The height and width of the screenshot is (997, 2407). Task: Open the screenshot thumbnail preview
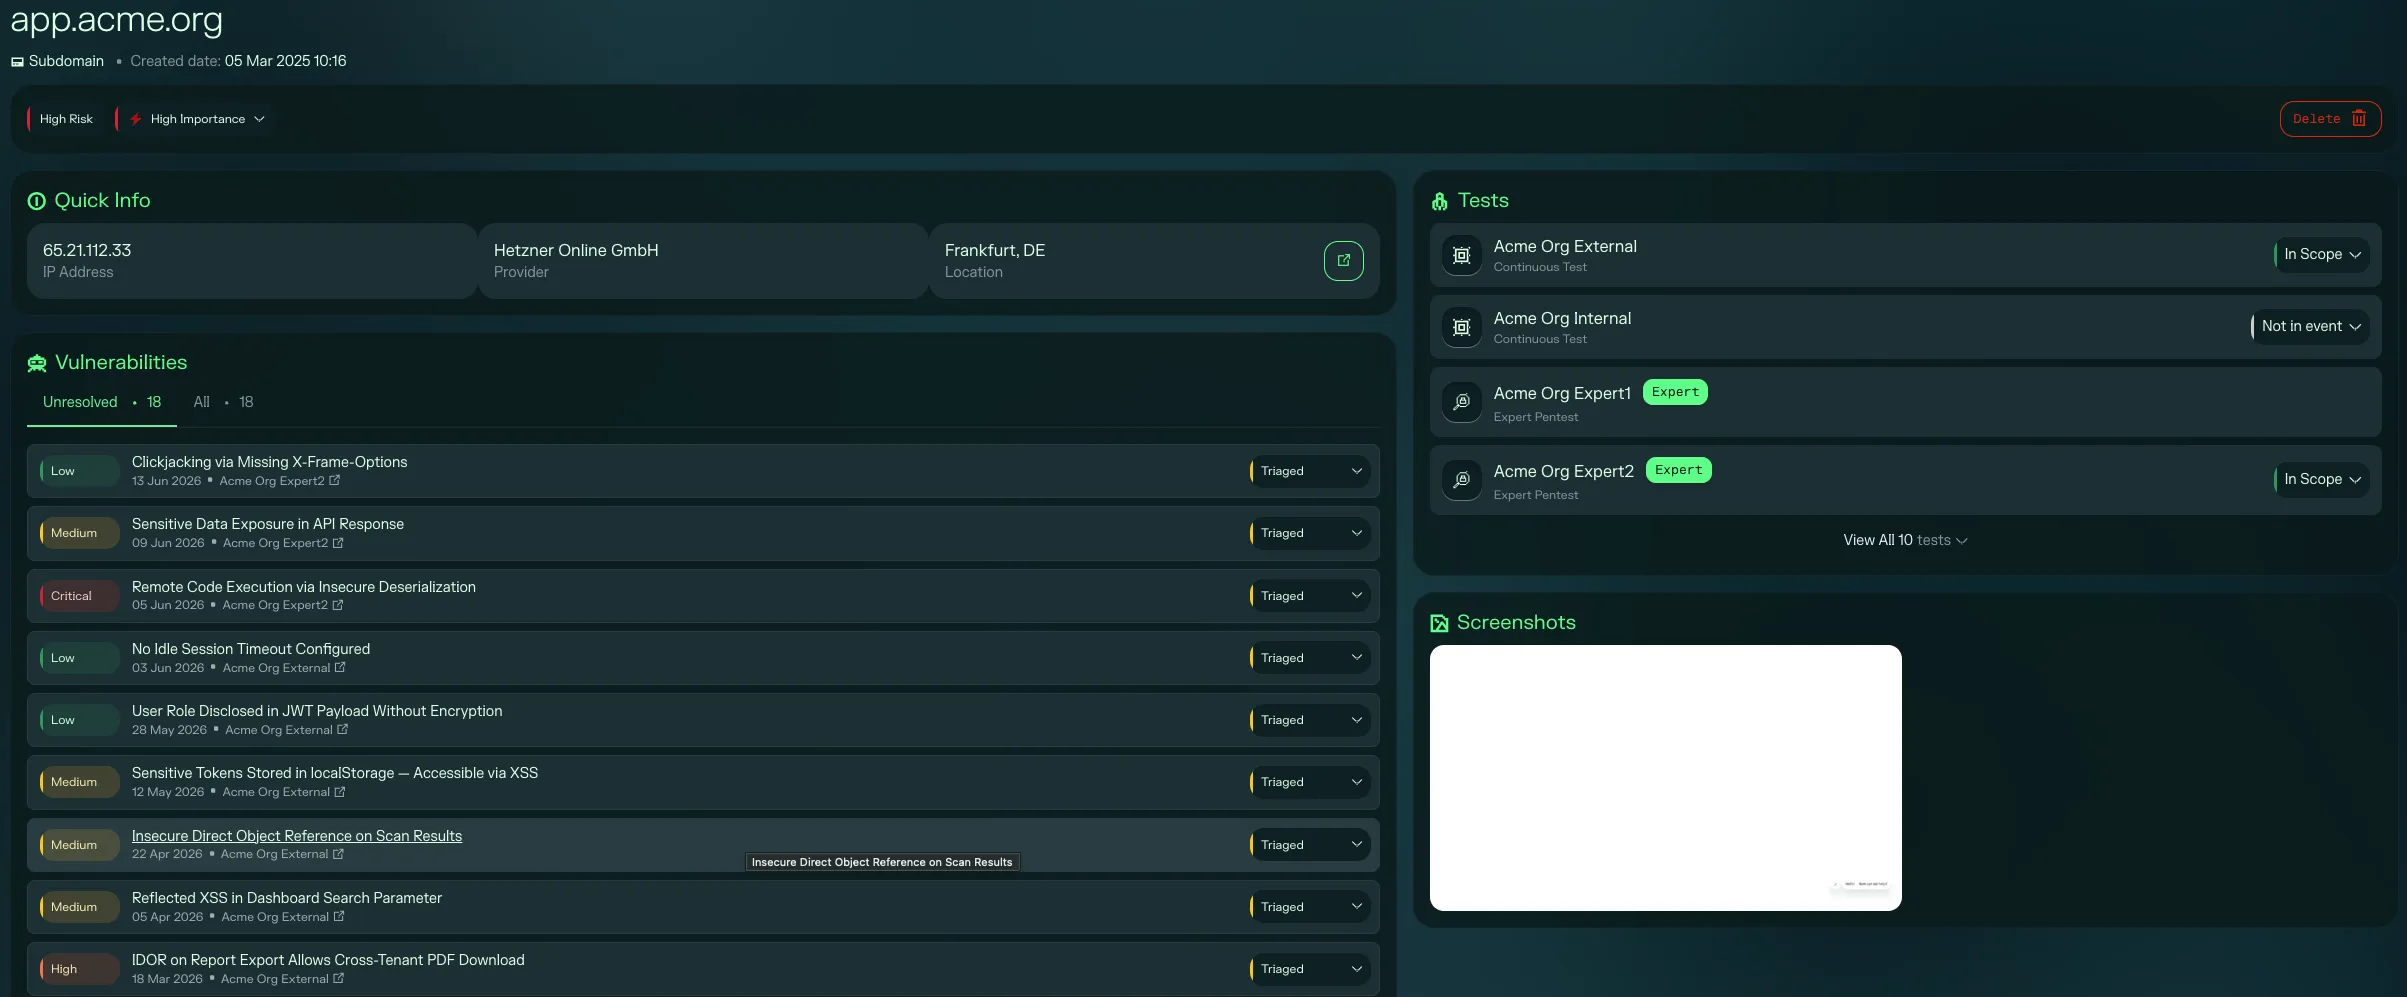(x=1665, y=778)
